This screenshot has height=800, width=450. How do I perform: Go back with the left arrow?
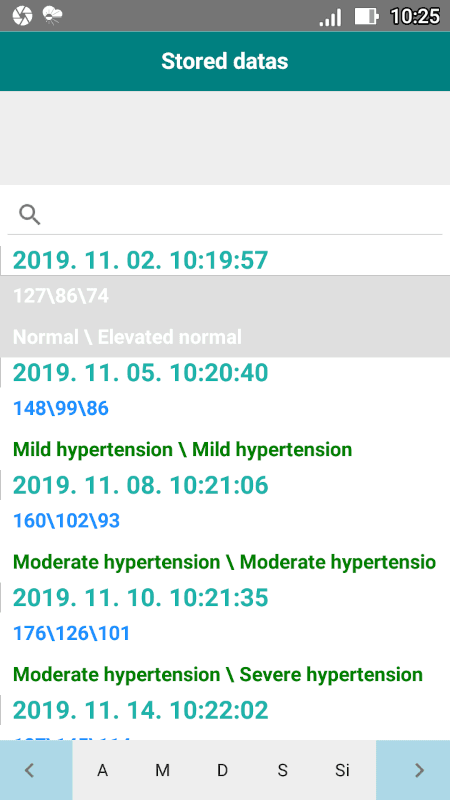[x=30, y=770]
